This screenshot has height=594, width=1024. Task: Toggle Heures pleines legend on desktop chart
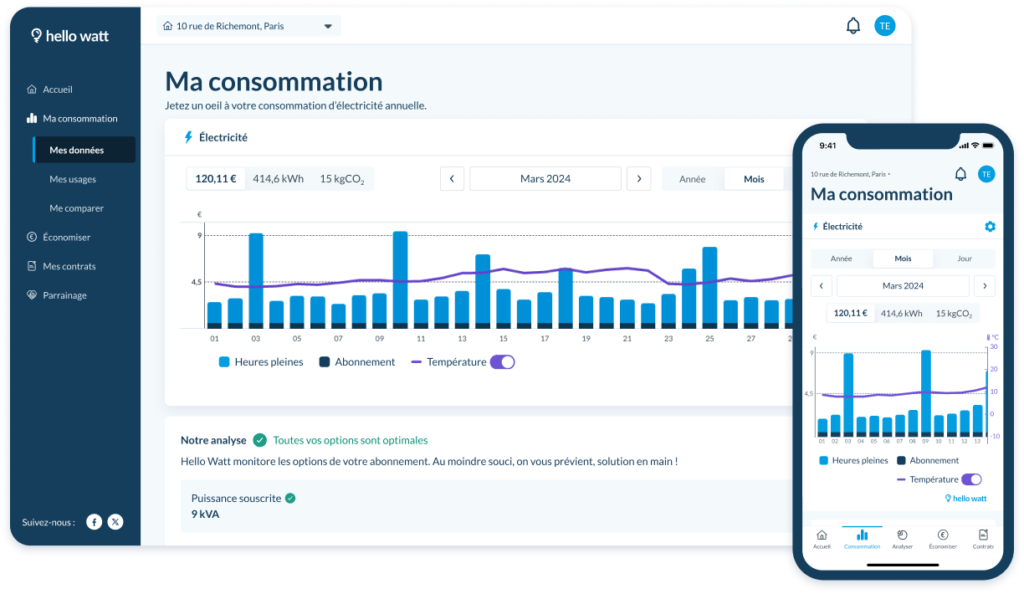(x=261, y=362)
